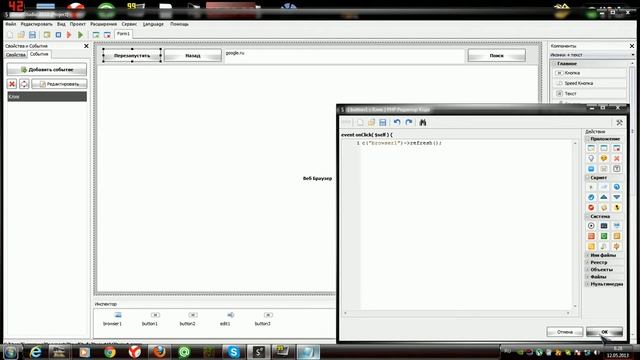Click the Добавить событие button
Viewport: 640px width, 360px height.
coord(47,69)
